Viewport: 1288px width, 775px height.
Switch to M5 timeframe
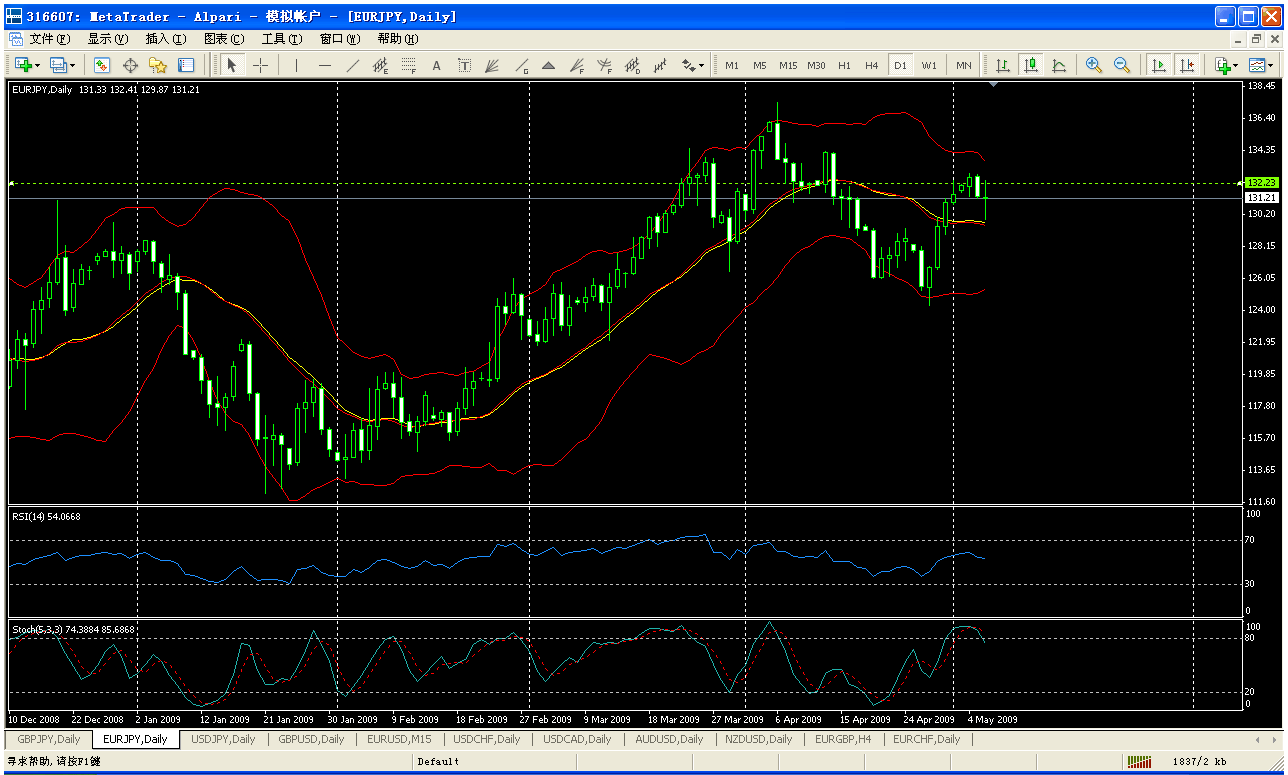click(x=760, y=65)
